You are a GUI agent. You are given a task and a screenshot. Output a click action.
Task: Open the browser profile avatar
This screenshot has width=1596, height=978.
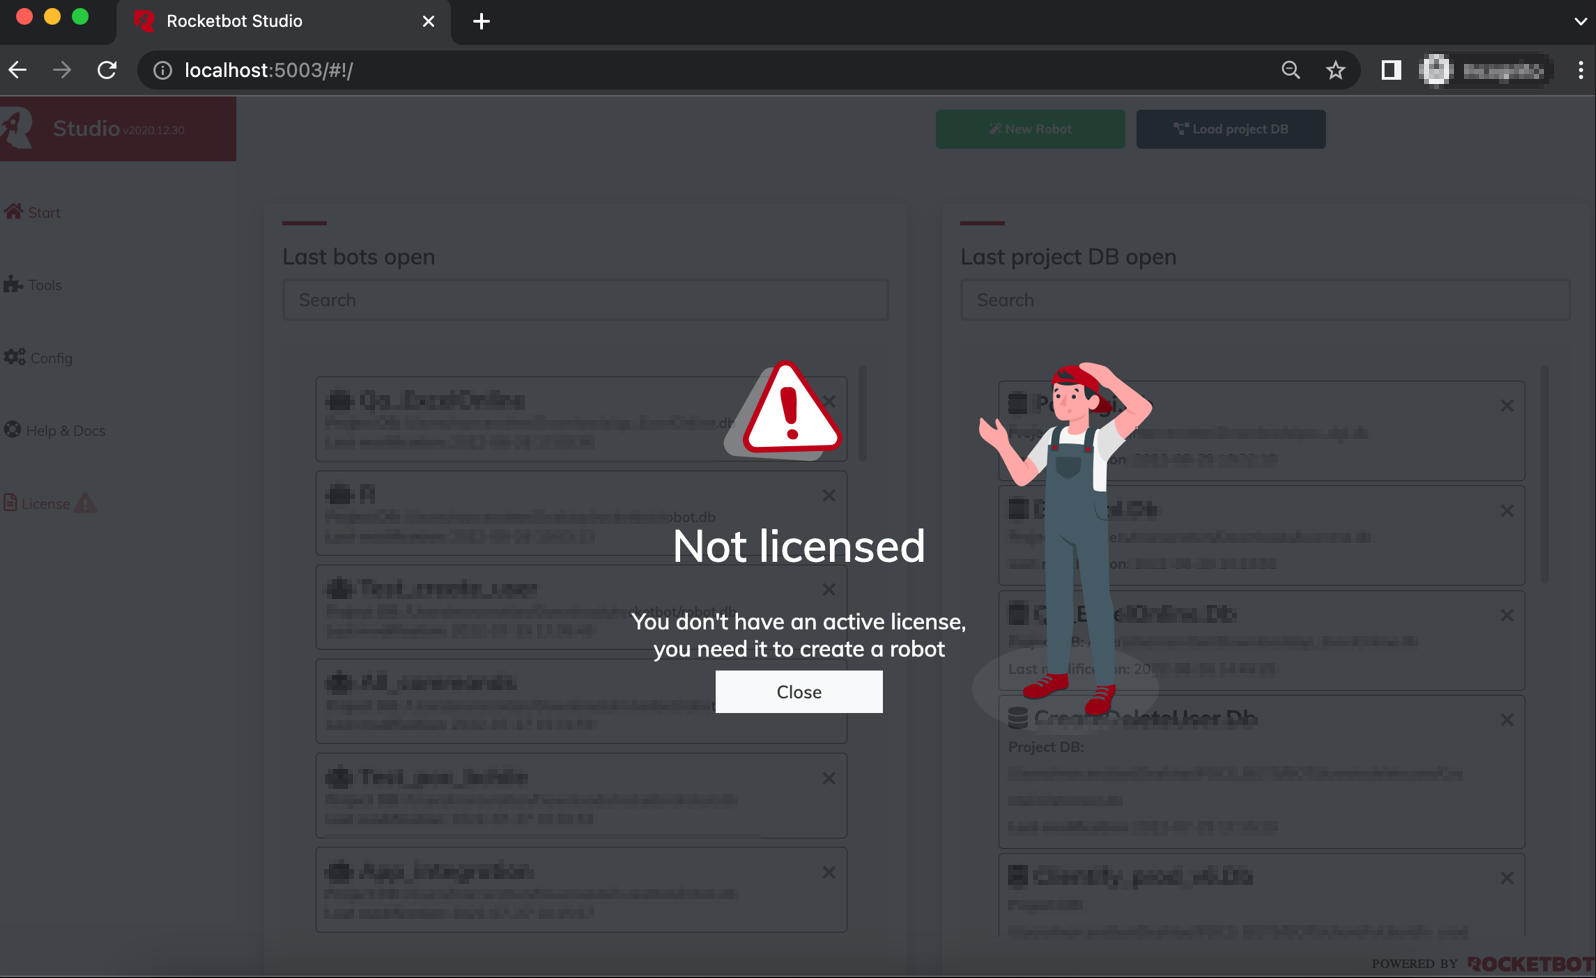(1436, 70)
